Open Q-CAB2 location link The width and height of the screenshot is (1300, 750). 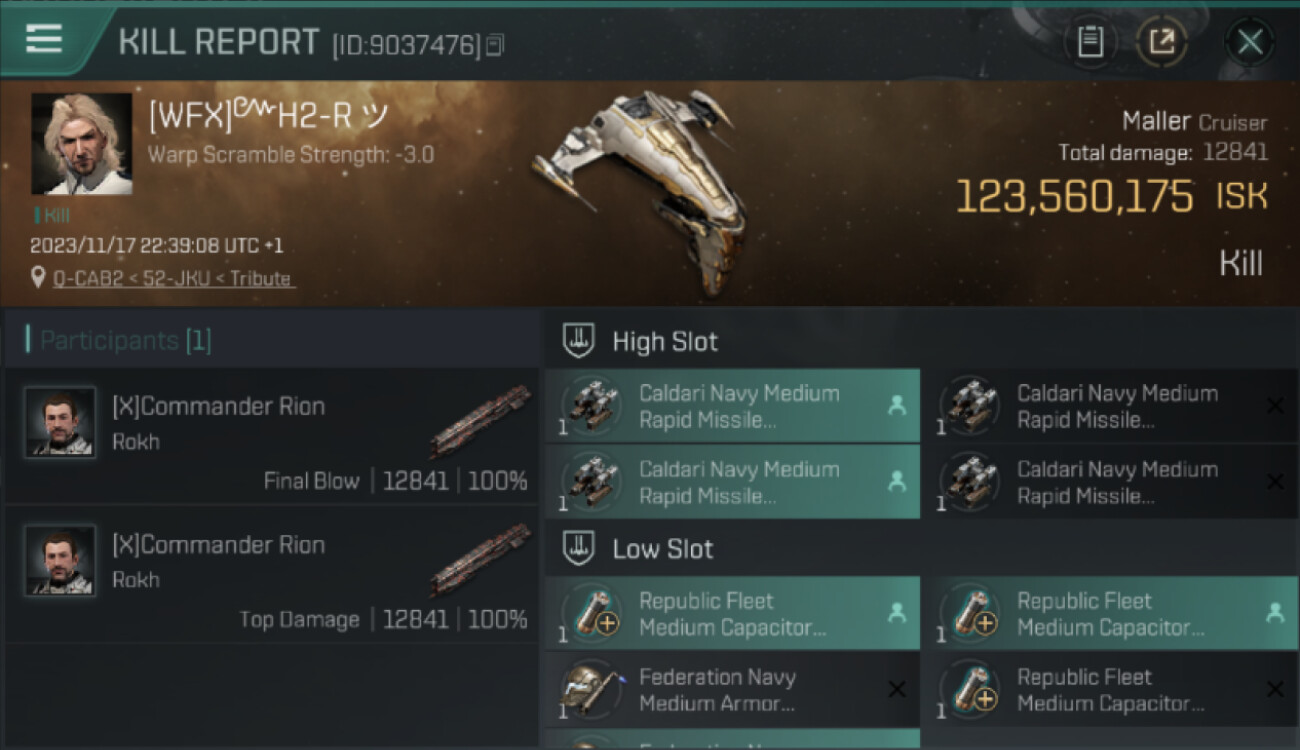pos(174,279)
